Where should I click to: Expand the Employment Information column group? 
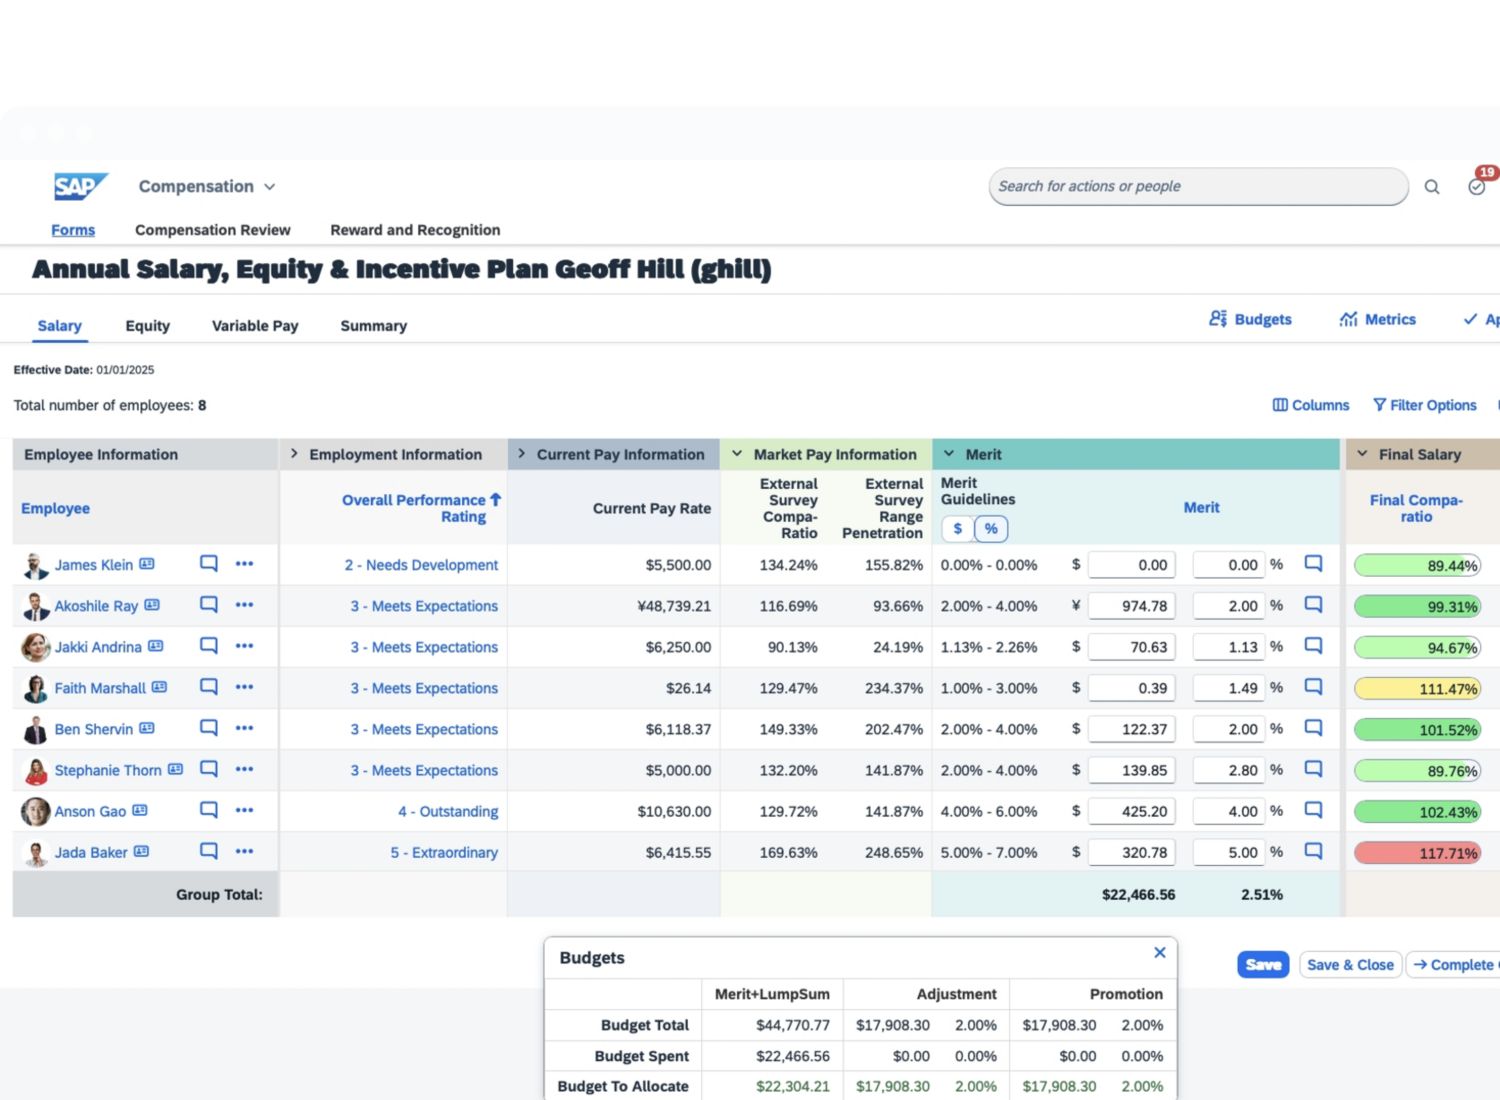(294, 454)
